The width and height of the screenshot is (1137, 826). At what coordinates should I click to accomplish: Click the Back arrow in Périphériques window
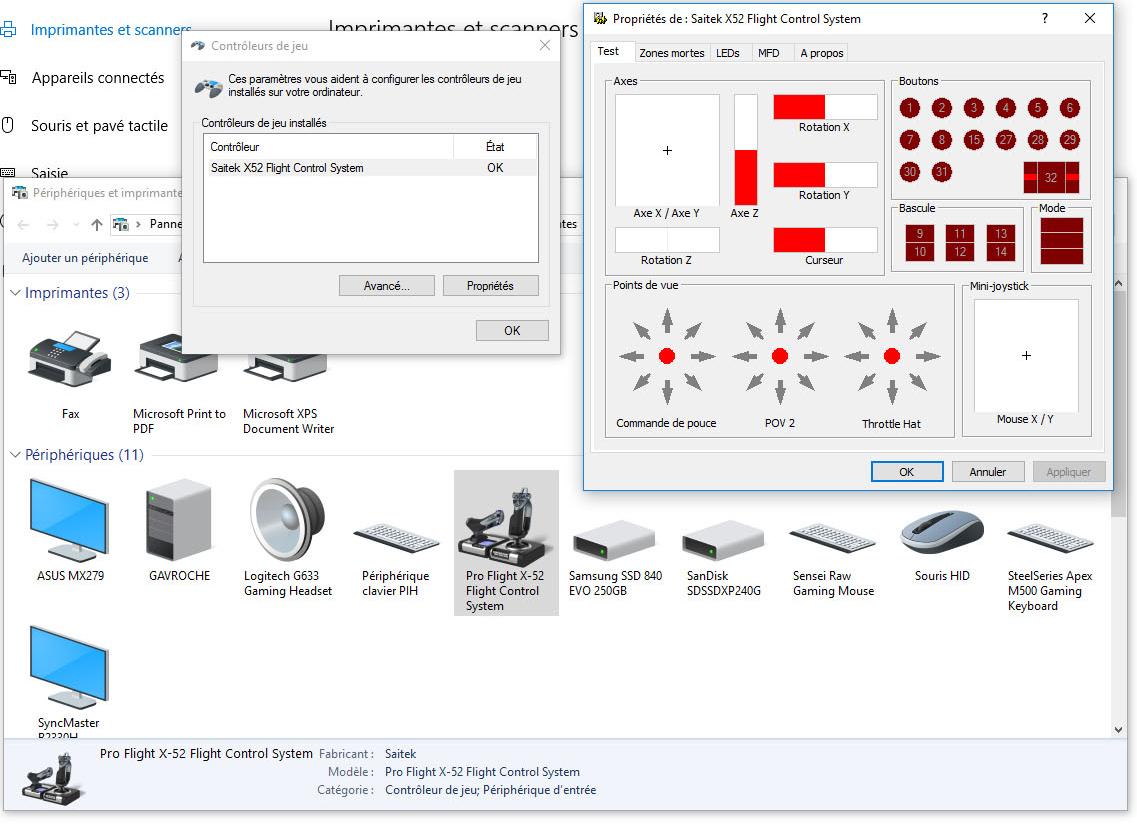coord(23,225)
